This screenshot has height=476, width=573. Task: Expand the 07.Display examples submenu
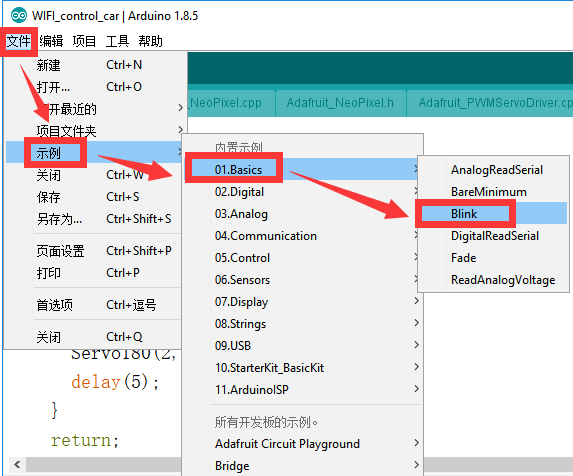click(x=303, y=302)
